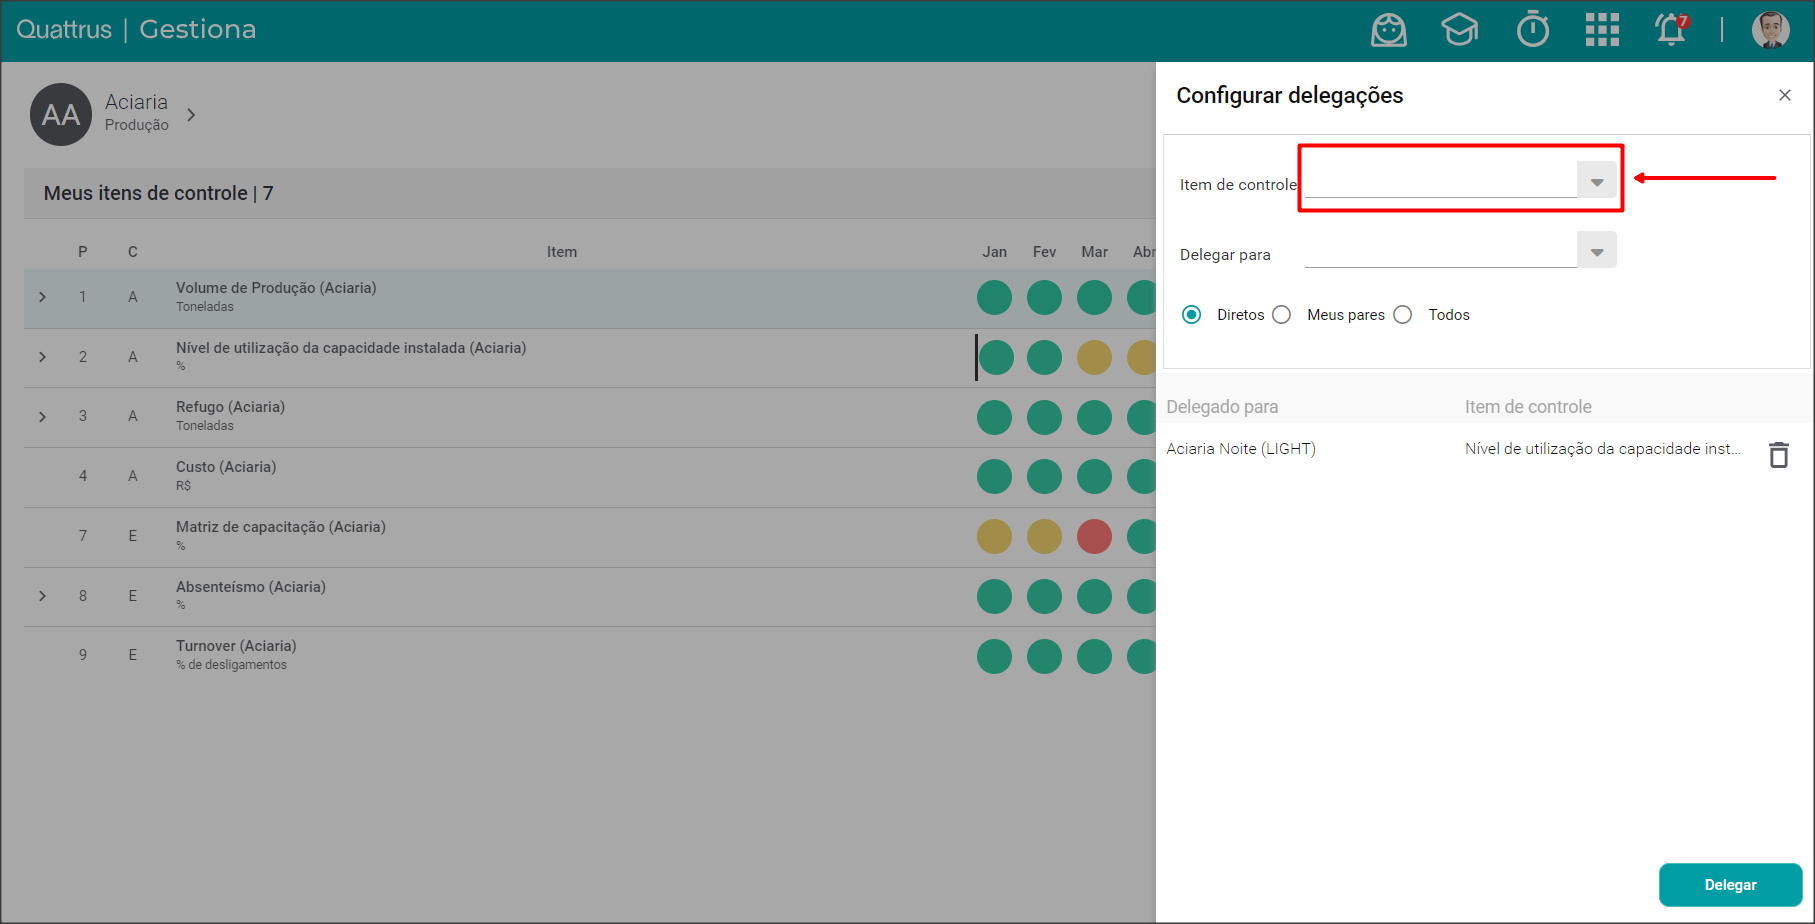Open the user profile avatar
1815x924 pixels.
(1770, 30)
